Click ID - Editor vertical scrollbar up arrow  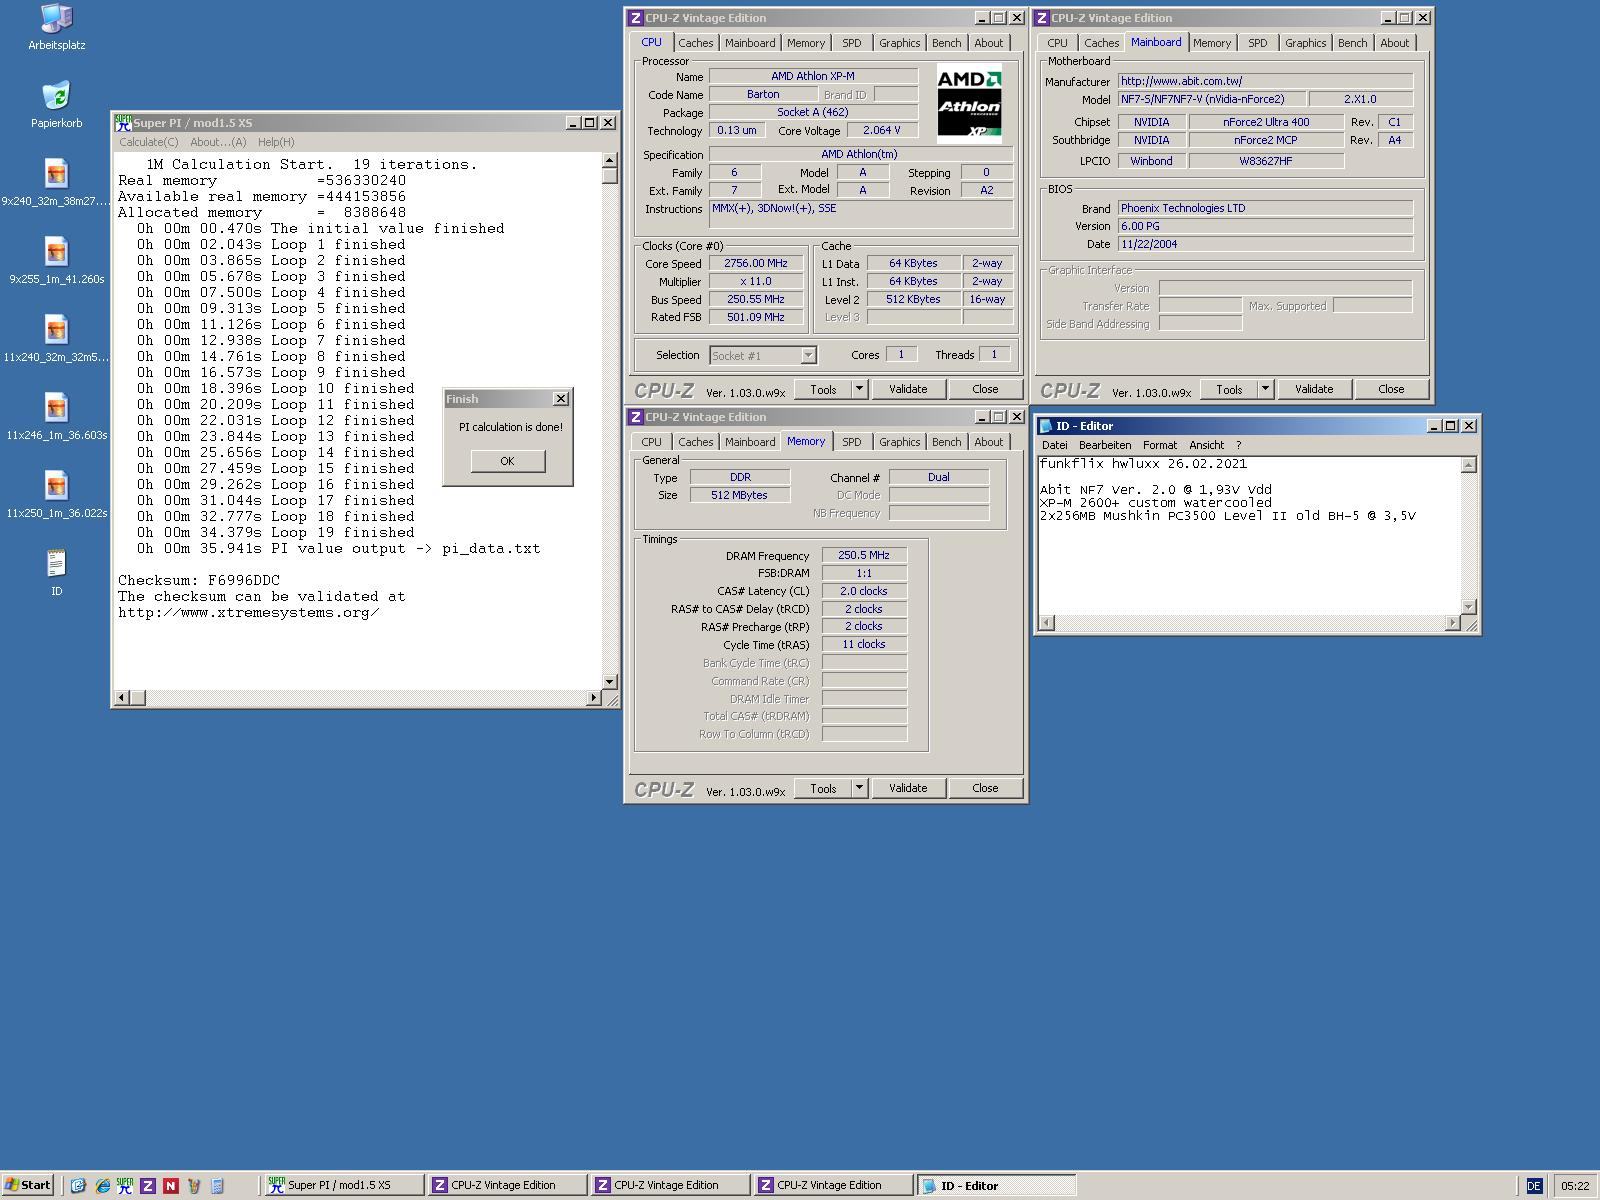tap(1468, 464)
